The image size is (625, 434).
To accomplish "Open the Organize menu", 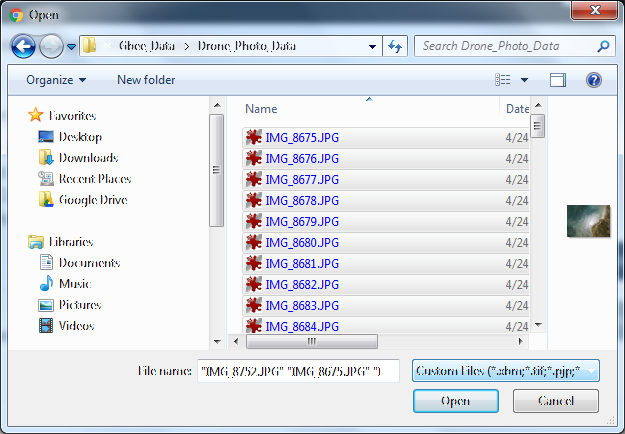I will point(56,80).
